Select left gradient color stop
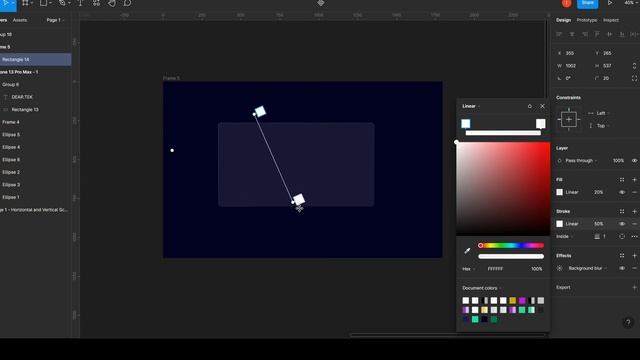Screen dimensions: 640x360 coord(466,124)
